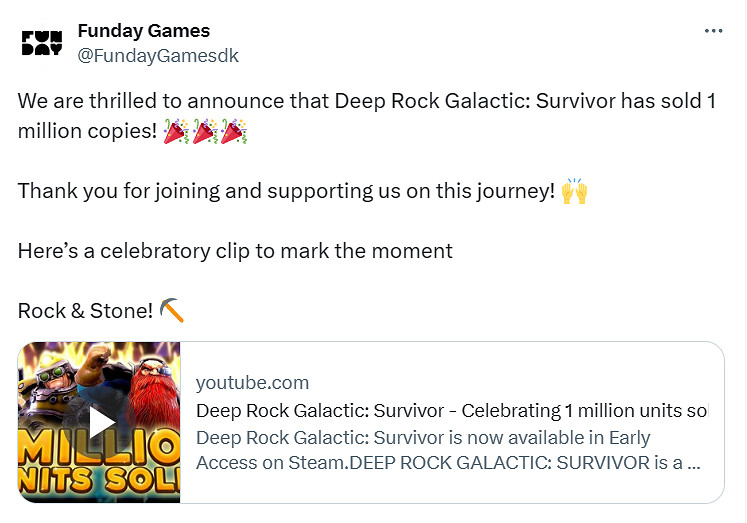This screenshot has height=523, width=747.
Task: Open the Funday Games profile avatar
Action: point(41,43)
